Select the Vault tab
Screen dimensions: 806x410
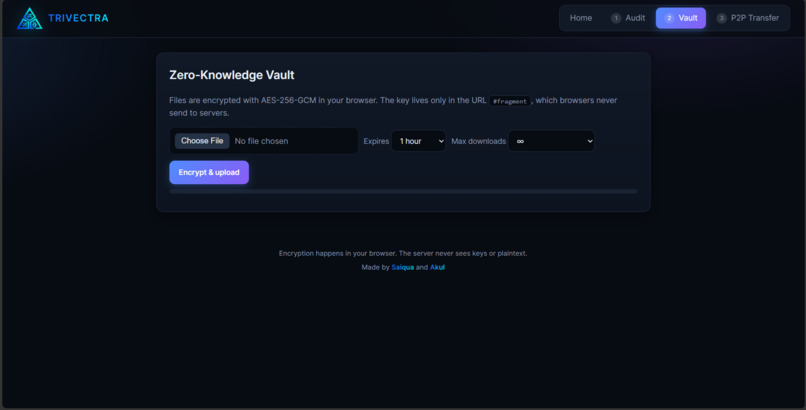tap(681, 18)
